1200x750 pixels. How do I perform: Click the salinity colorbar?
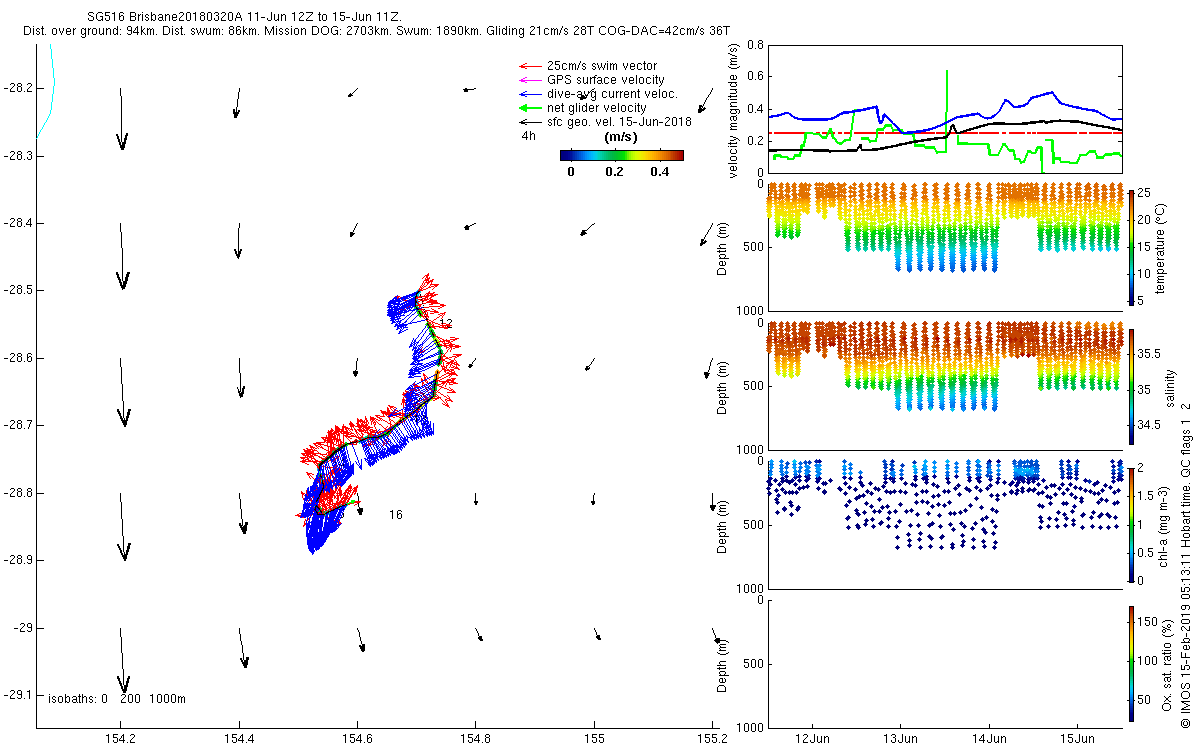(1131, 385)
